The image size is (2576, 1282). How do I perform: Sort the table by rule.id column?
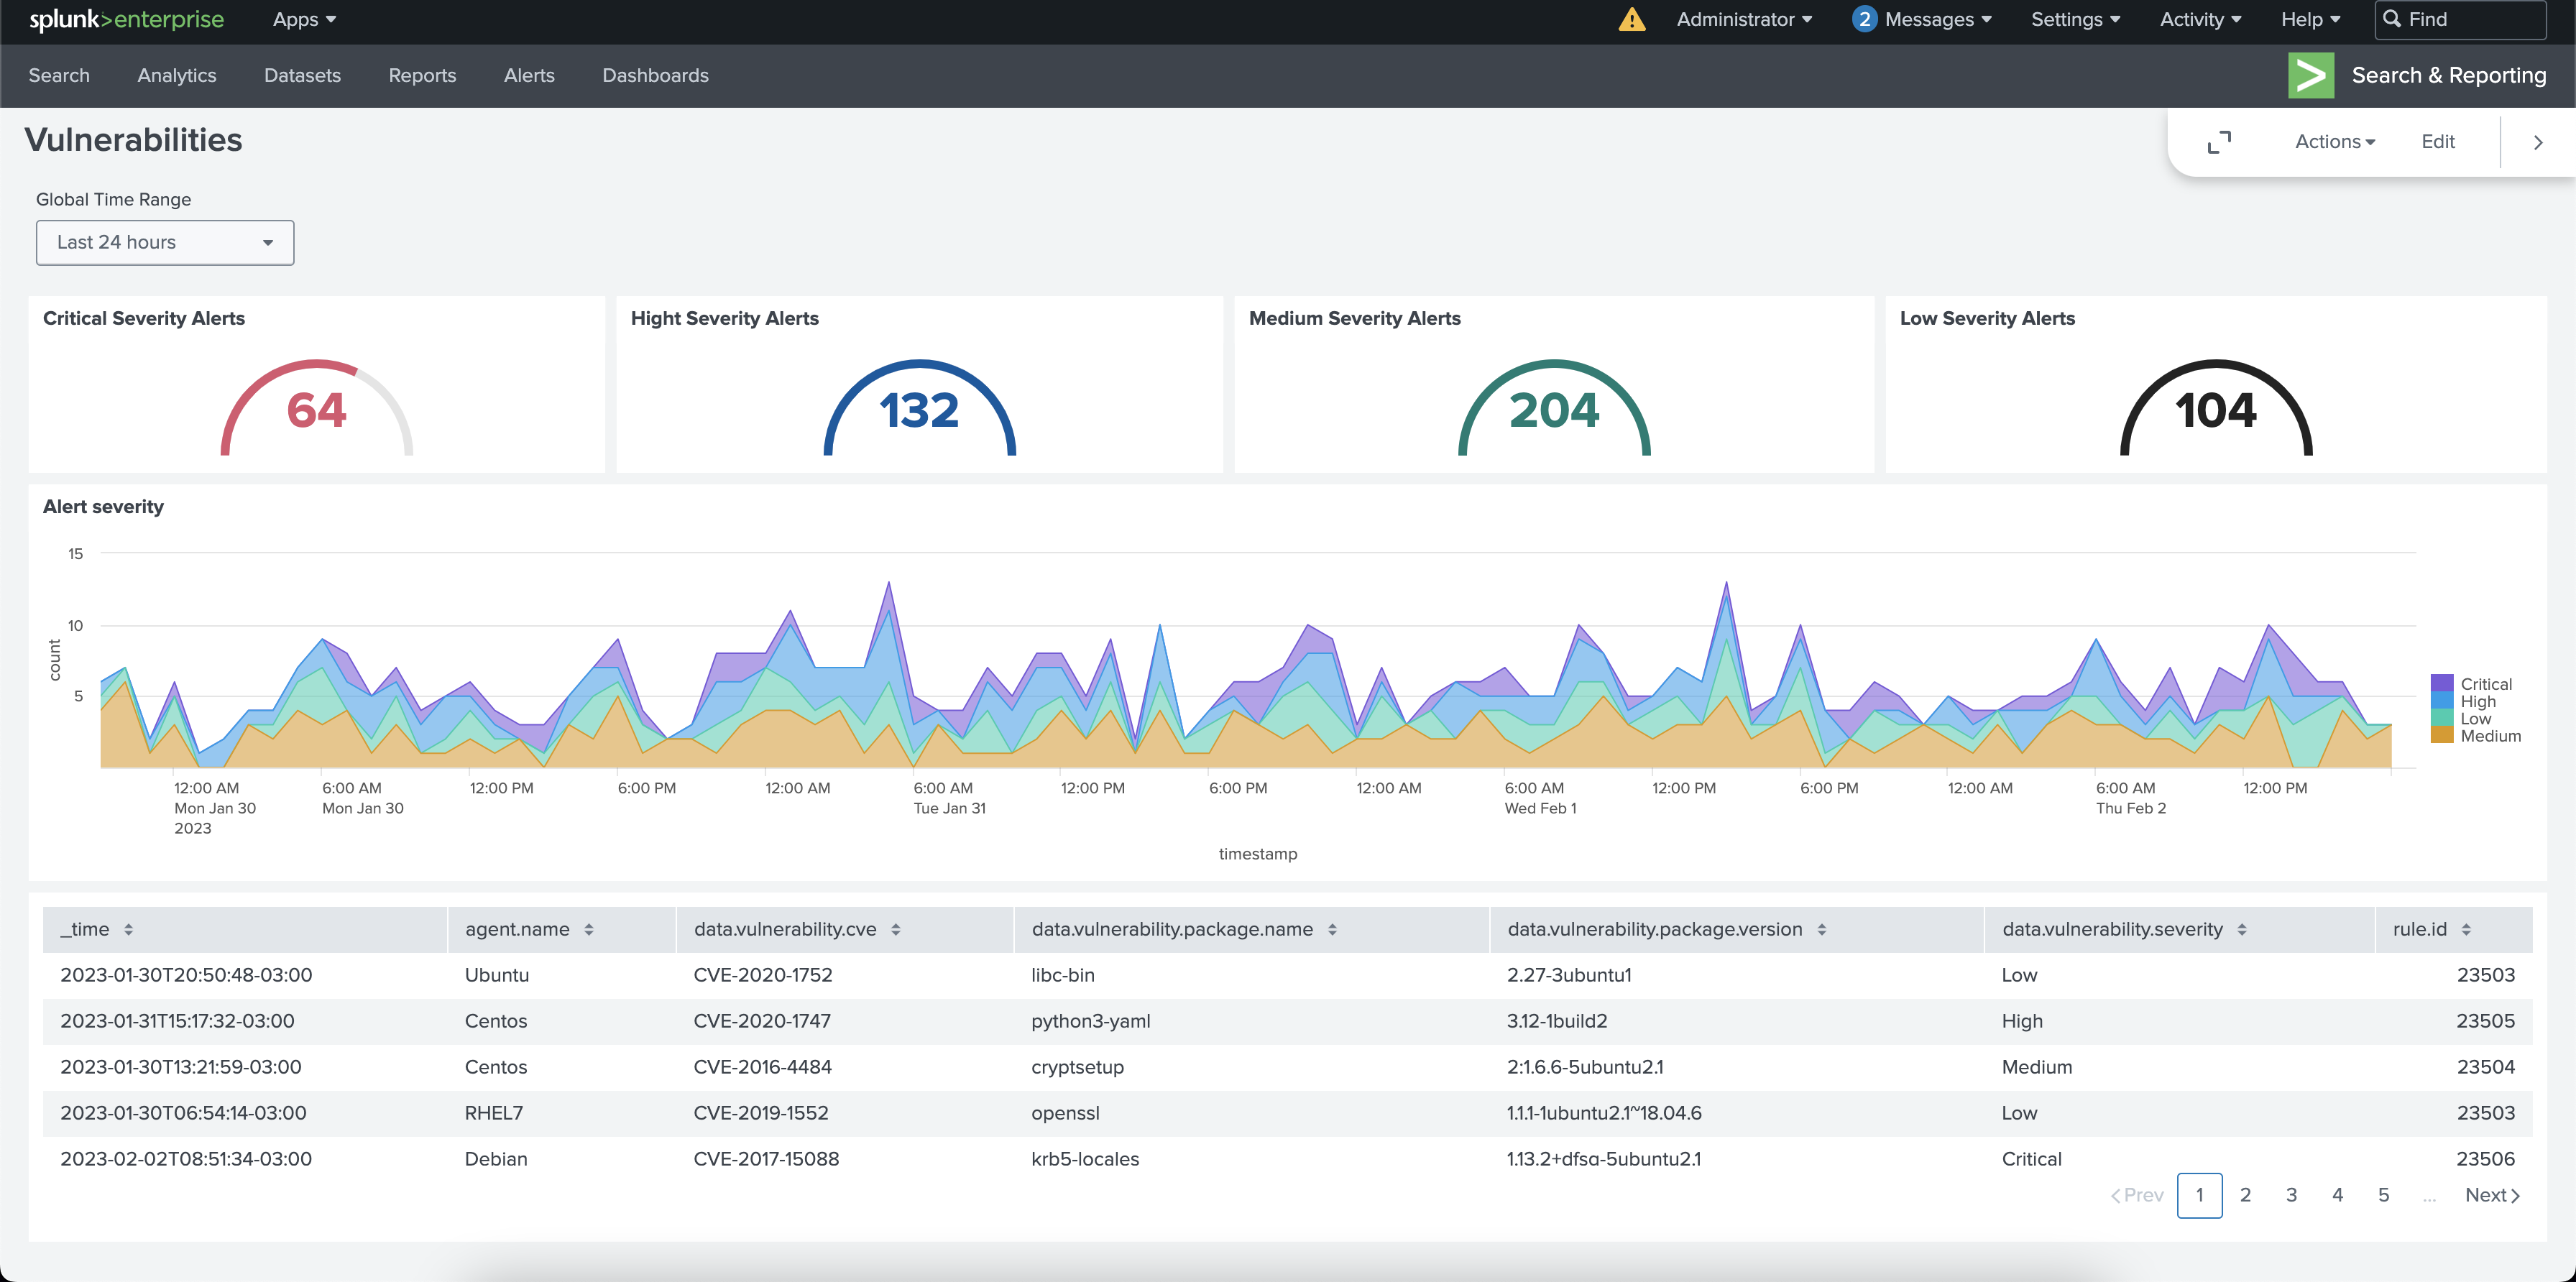click(x=2468, y=929)
